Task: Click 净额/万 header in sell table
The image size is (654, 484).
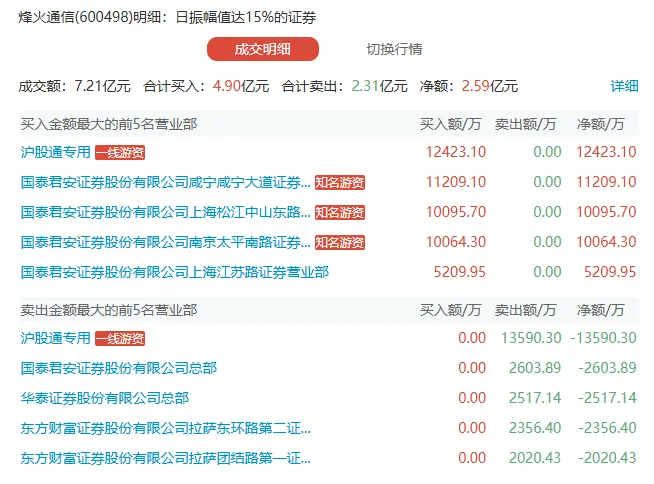Action: pos(600,310)
